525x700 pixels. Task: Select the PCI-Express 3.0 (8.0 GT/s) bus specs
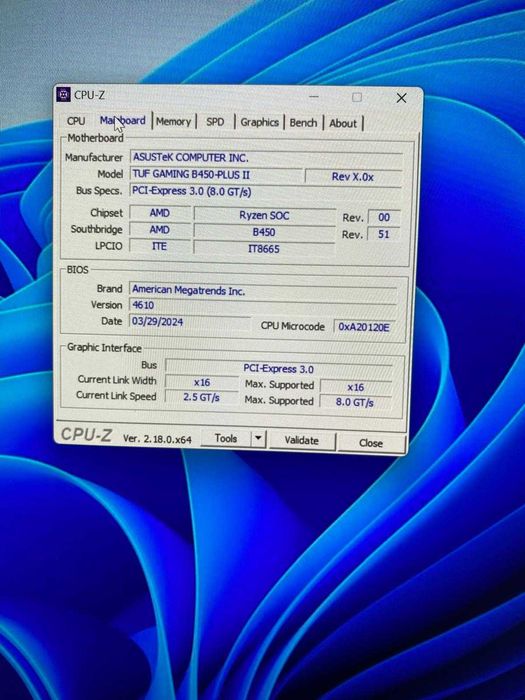point(266,192)
